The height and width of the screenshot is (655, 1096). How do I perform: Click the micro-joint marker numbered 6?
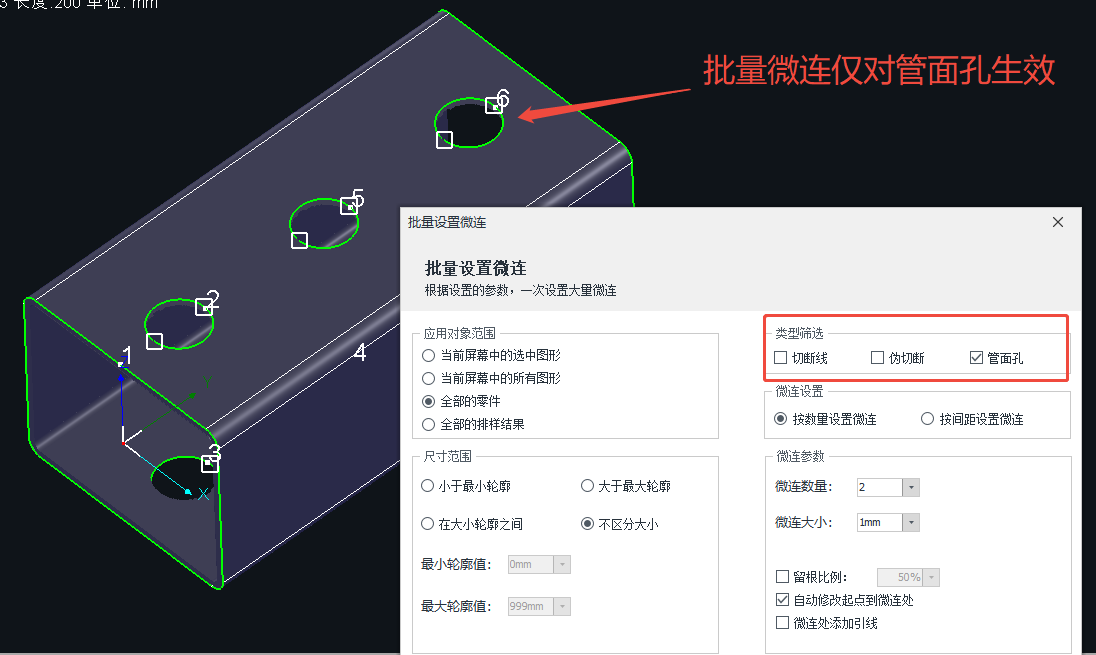493,106
